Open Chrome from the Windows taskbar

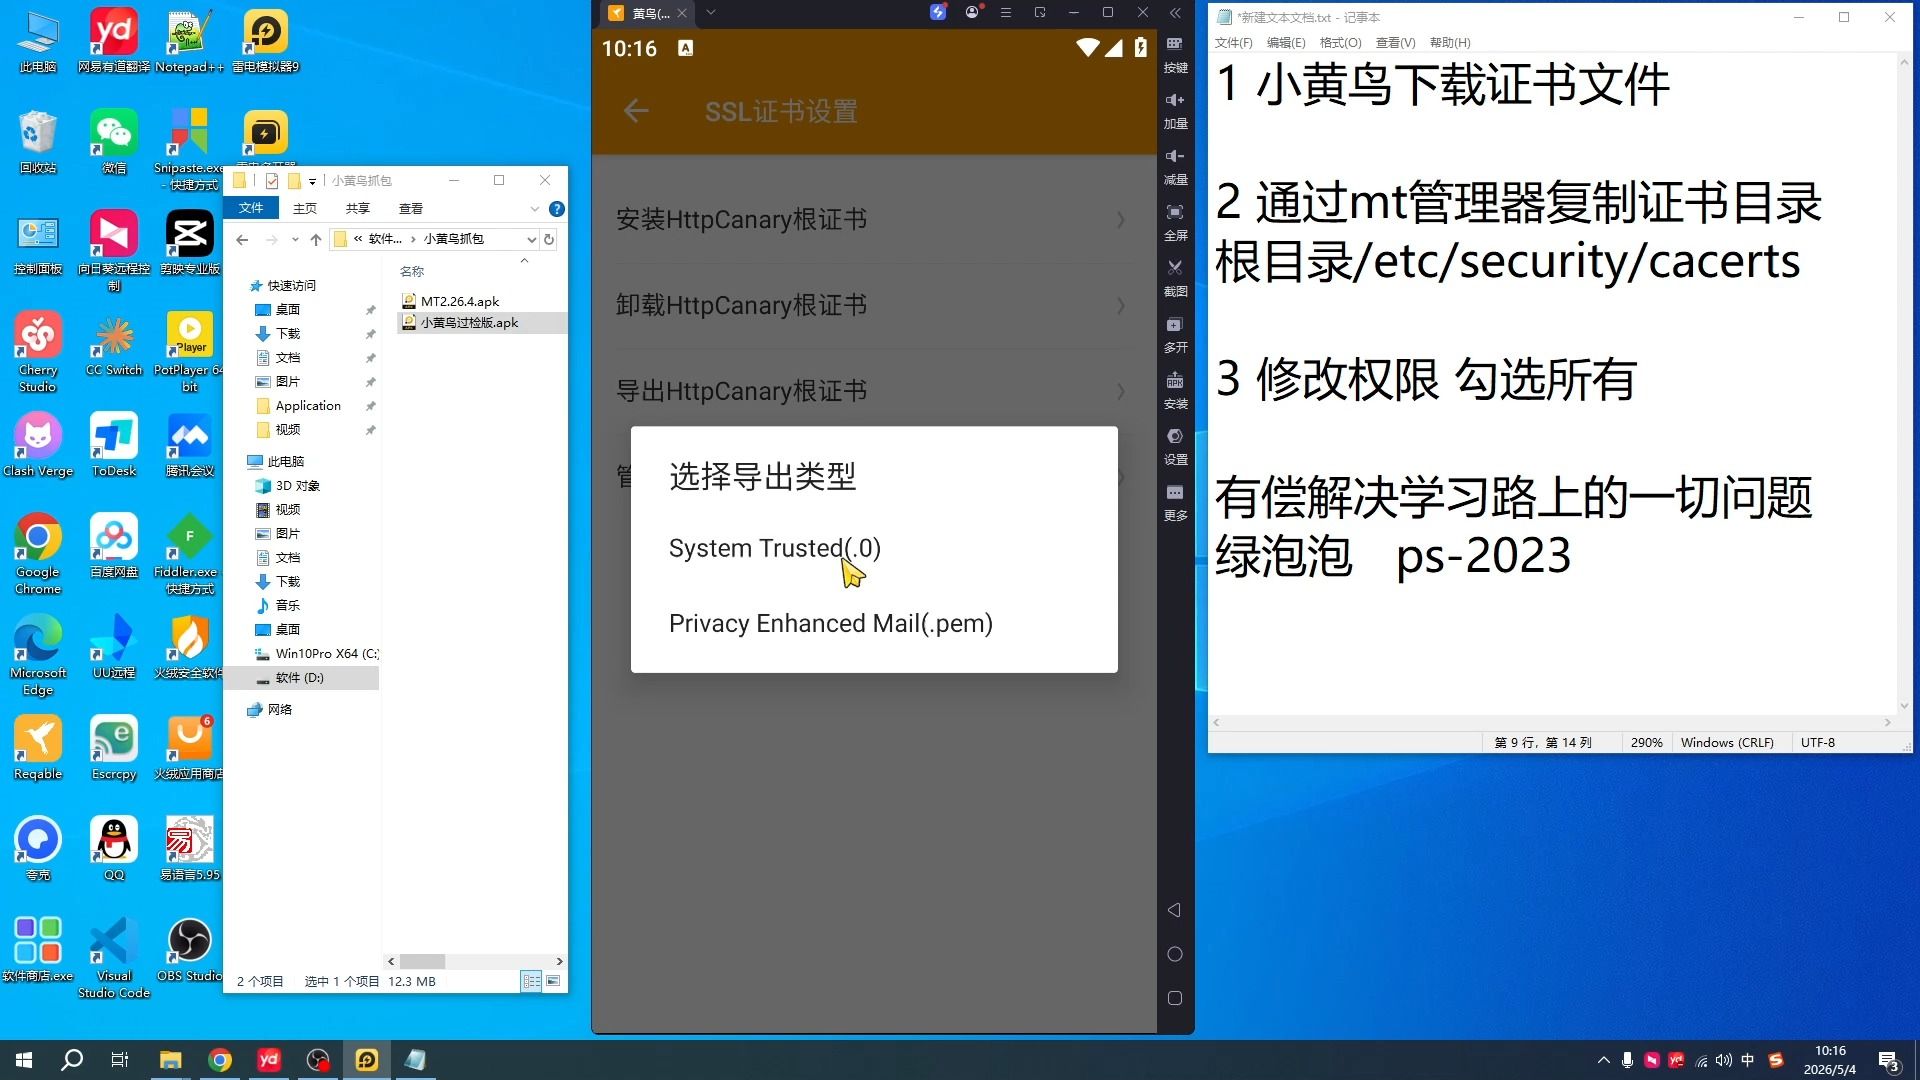tap(220, 1060)
